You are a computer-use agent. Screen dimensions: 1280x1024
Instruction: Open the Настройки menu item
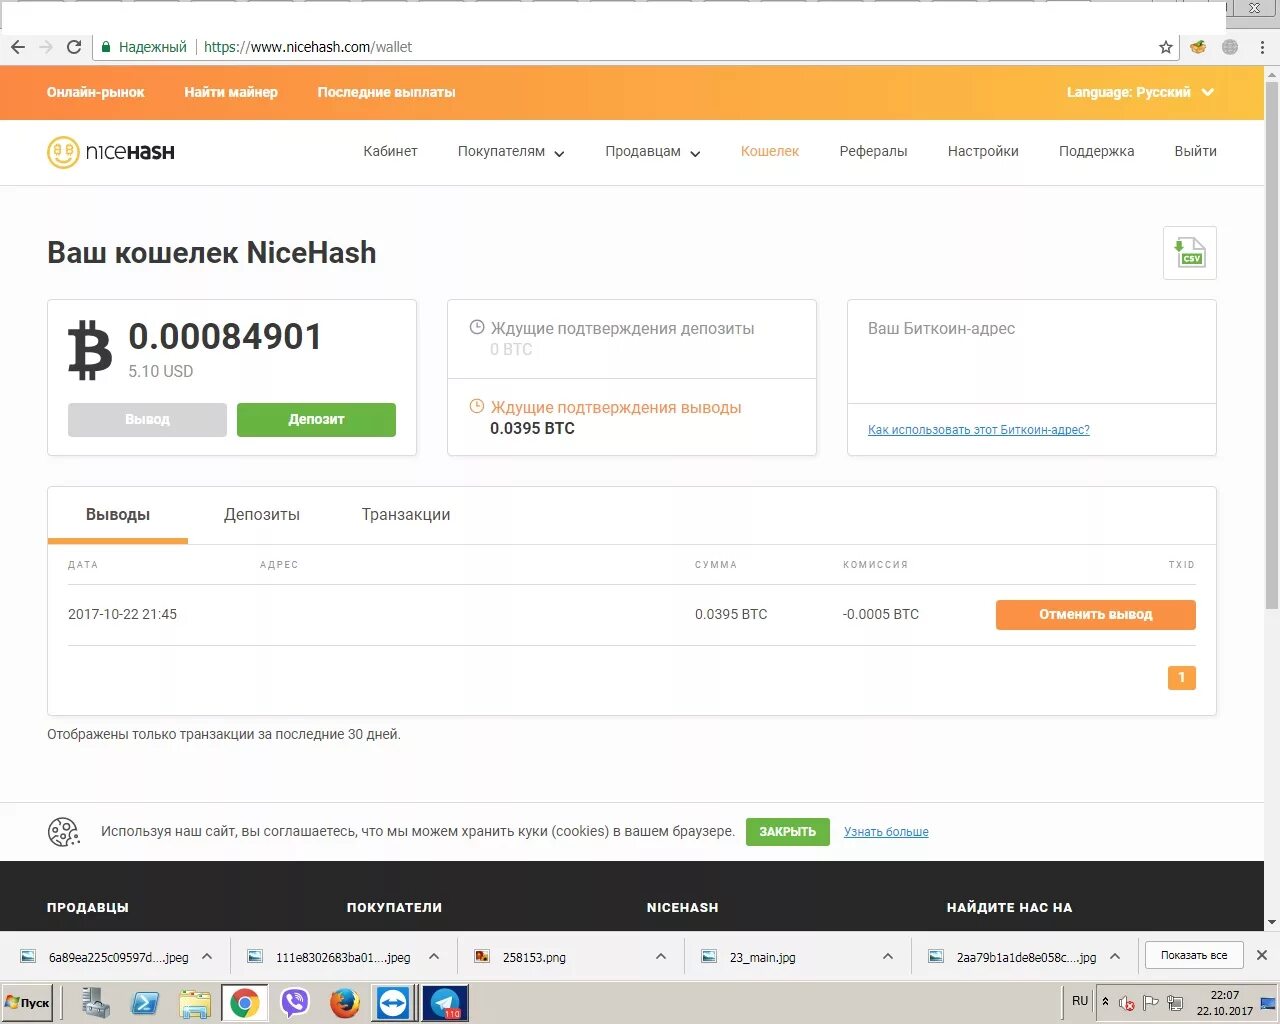pos(983,152)
